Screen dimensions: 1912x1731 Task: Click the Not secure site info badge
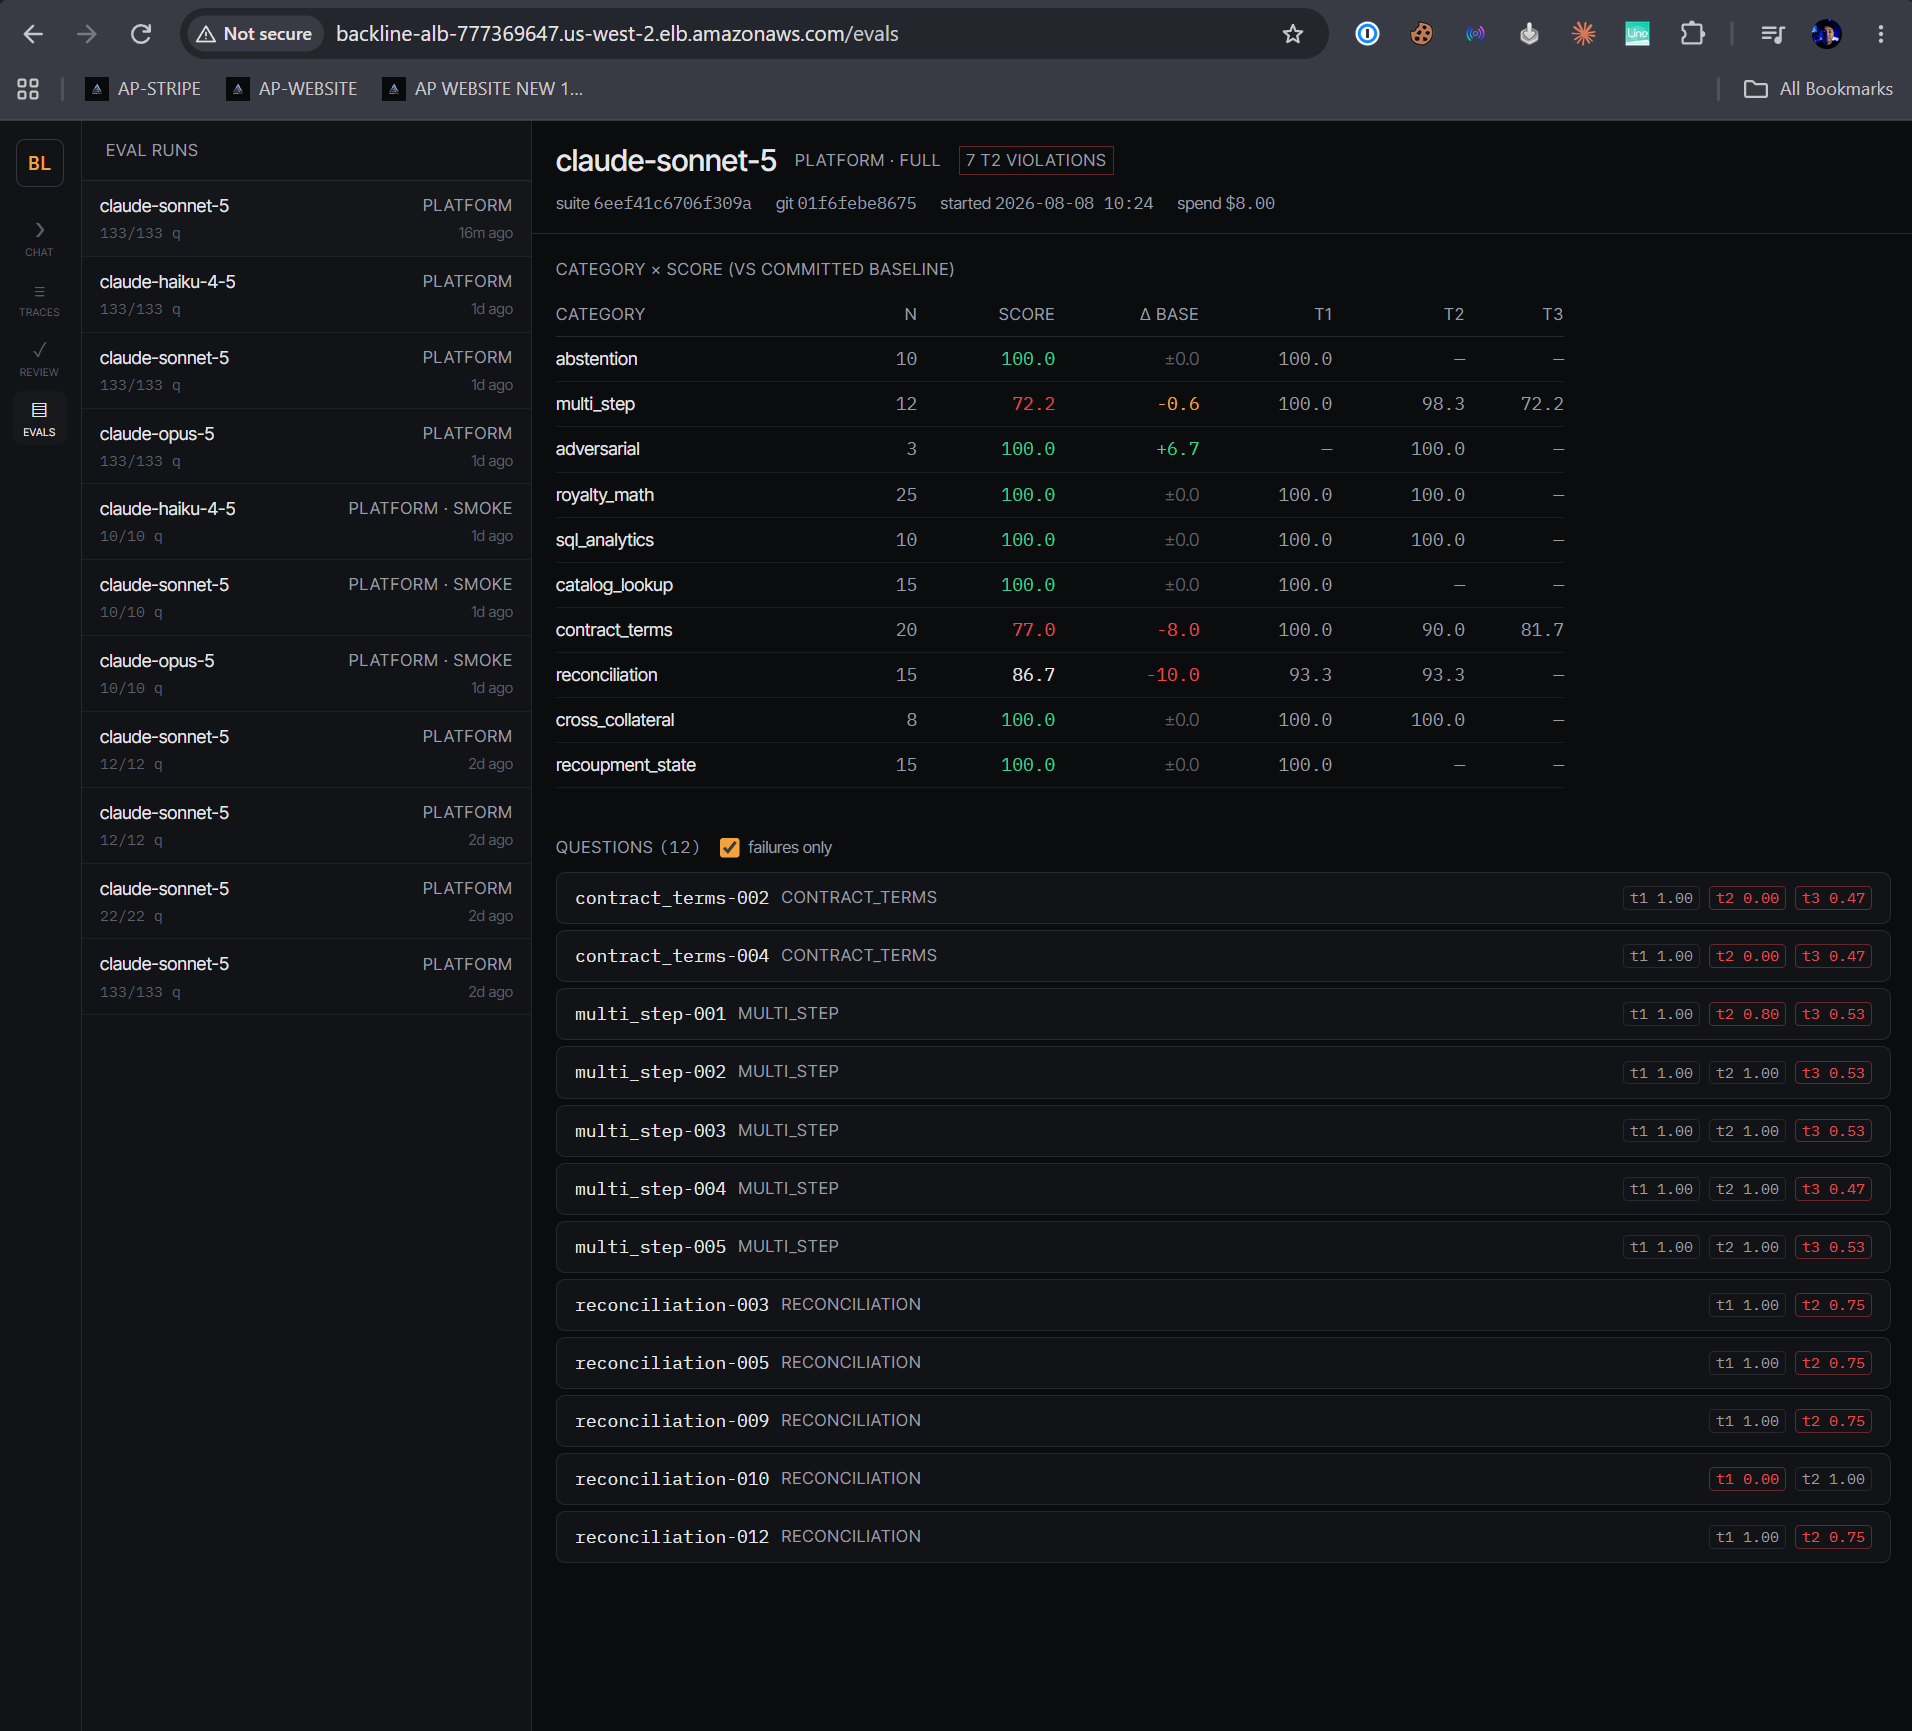254,34
